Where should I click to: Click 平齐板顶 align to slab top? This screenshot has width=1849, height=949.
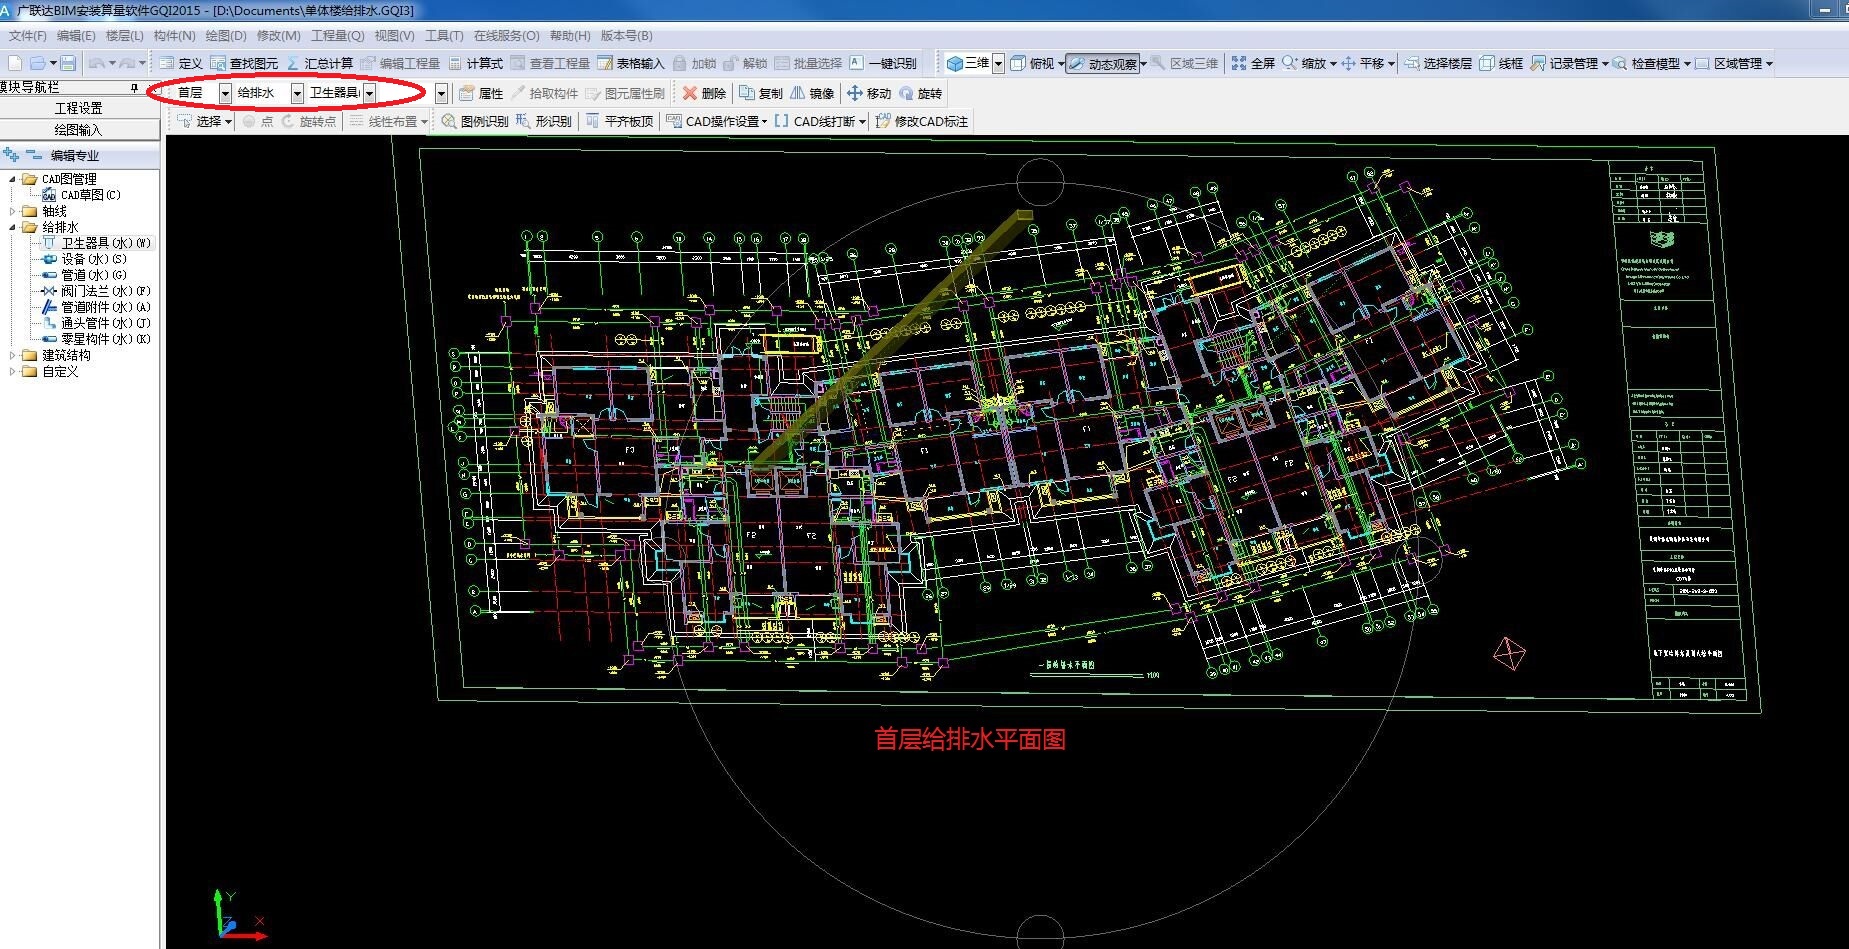[x=619, y=121]
